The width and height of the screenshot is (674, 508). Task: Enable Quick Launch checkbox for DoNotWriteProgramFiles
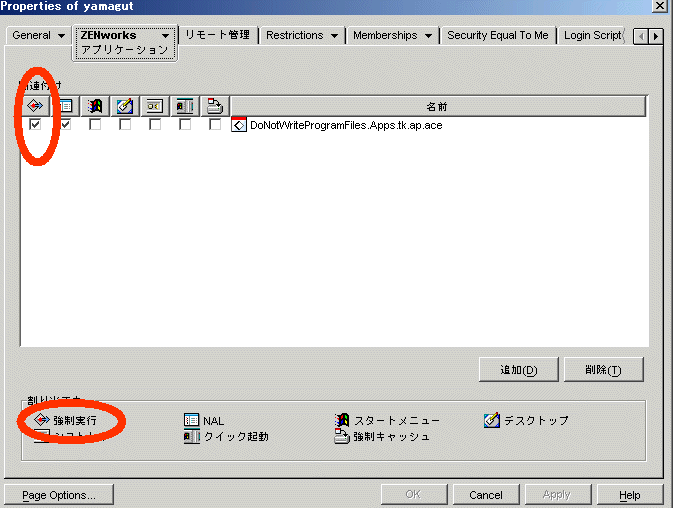(185, 125)
